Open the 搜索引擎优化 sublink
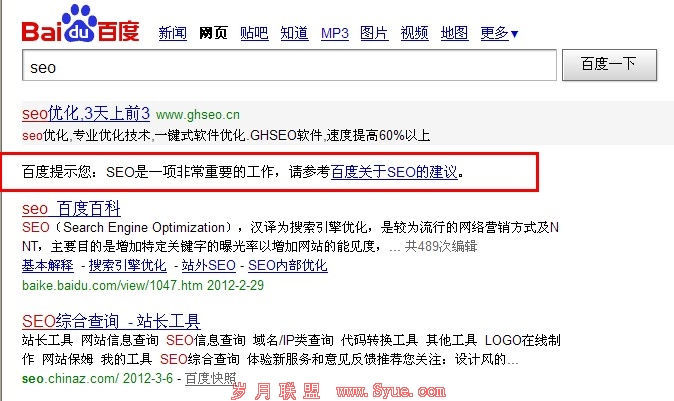This screenshot has height=401, width=674. tap(127, 266)
